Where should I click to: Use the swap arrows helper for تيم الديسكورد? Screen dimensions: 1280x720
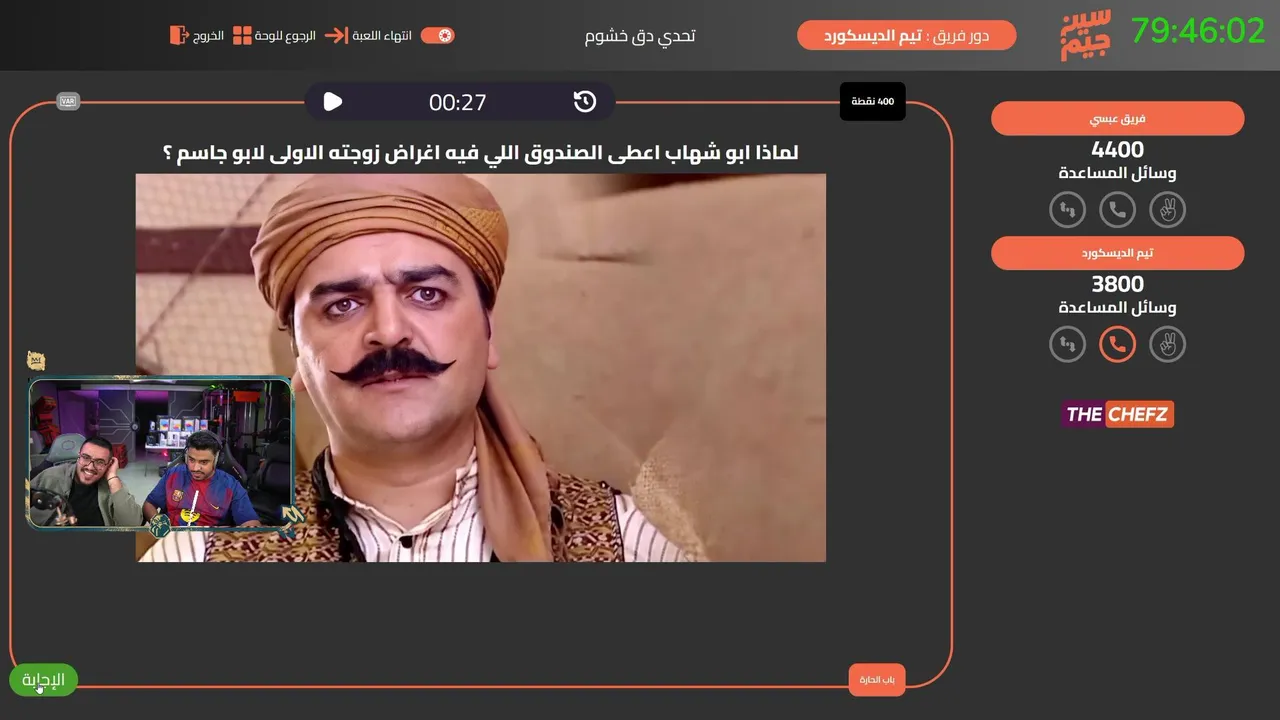1068,344
